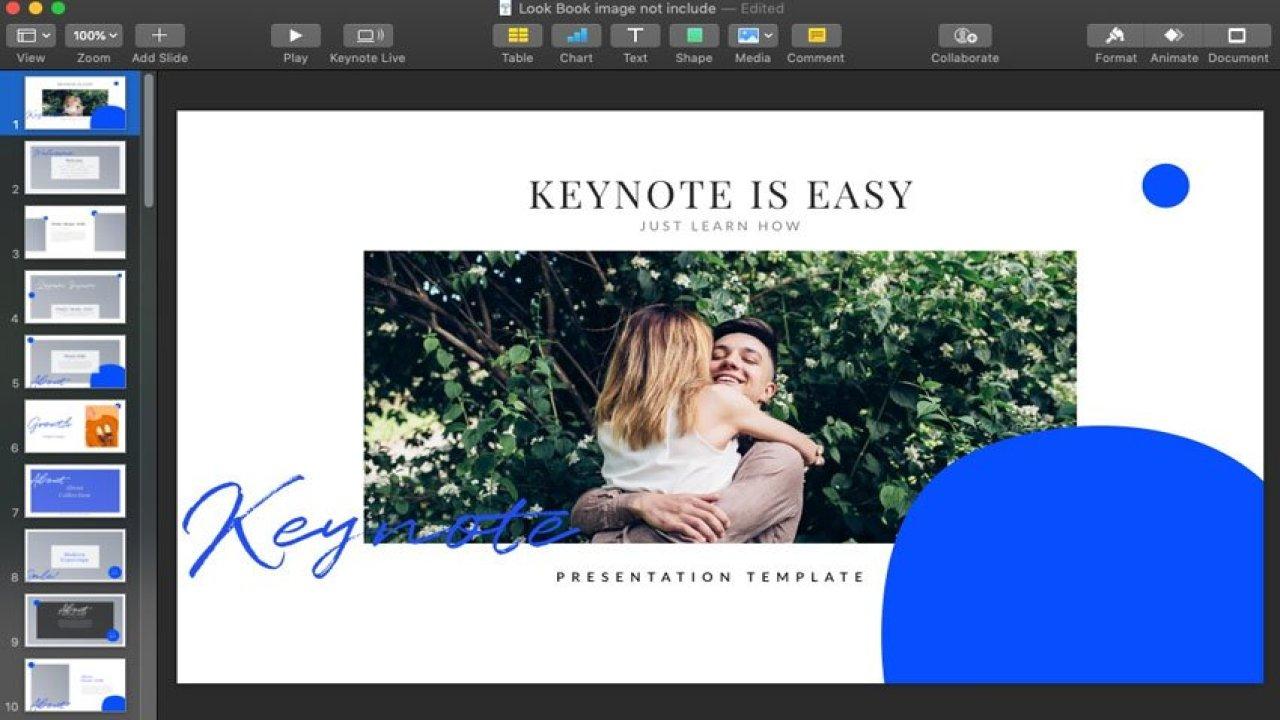Open the View options dropdown

pyautogui.click(x=30, y=34)
